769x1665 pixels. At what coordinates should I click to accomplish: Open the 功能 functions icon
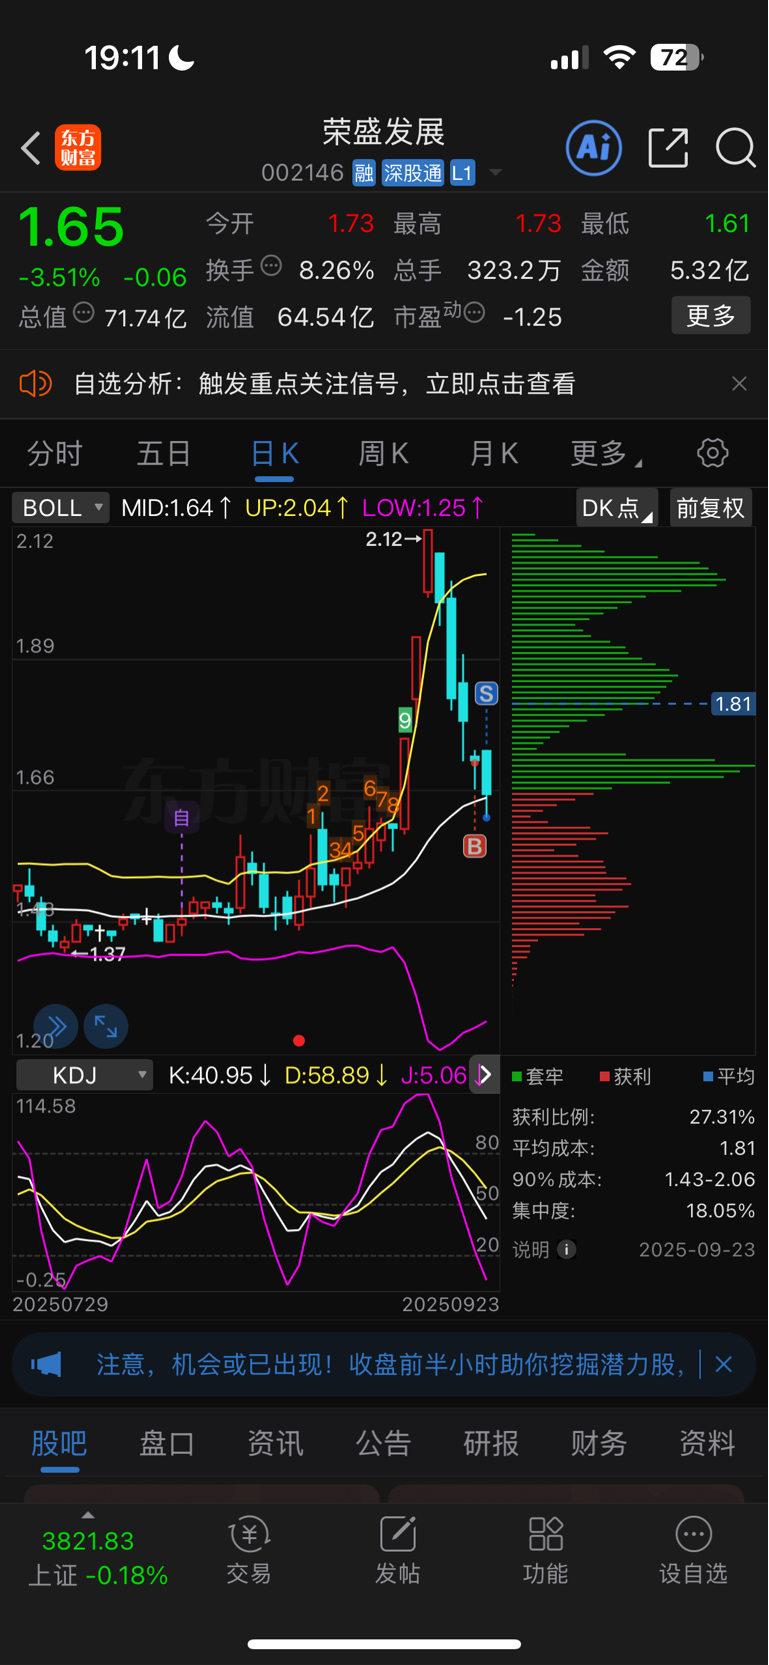point(545,1551)
